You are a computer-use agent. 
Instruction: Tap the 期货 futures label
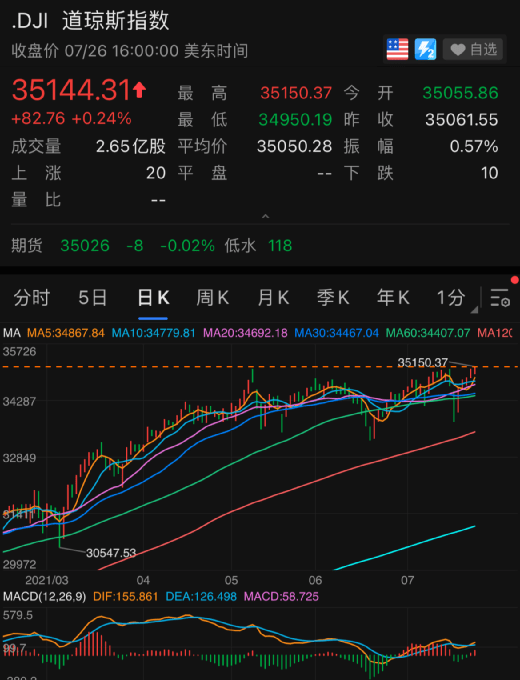tap(27, 246)
